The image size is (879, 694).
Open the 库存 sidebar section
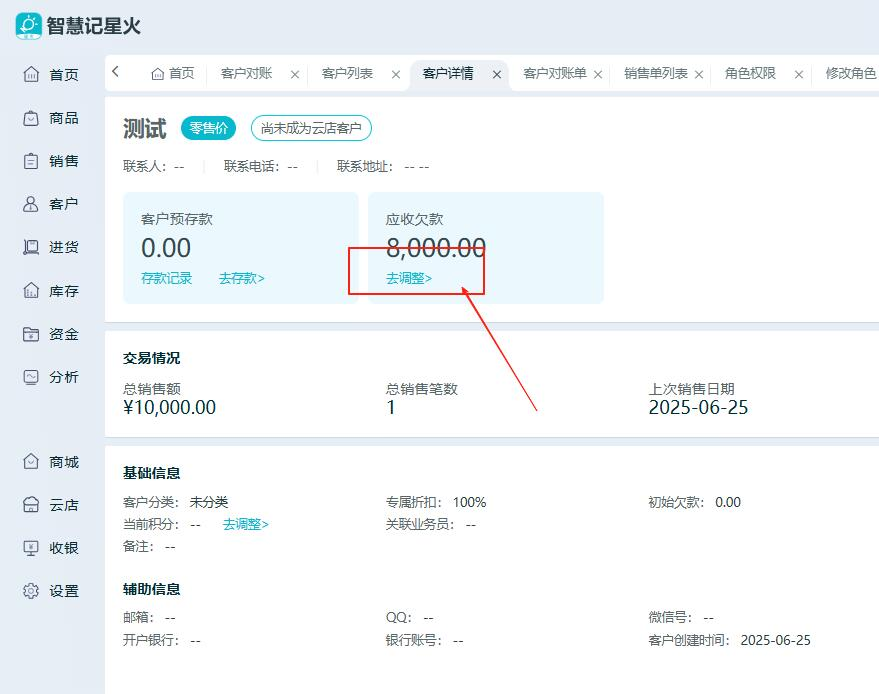coord(50,291)
